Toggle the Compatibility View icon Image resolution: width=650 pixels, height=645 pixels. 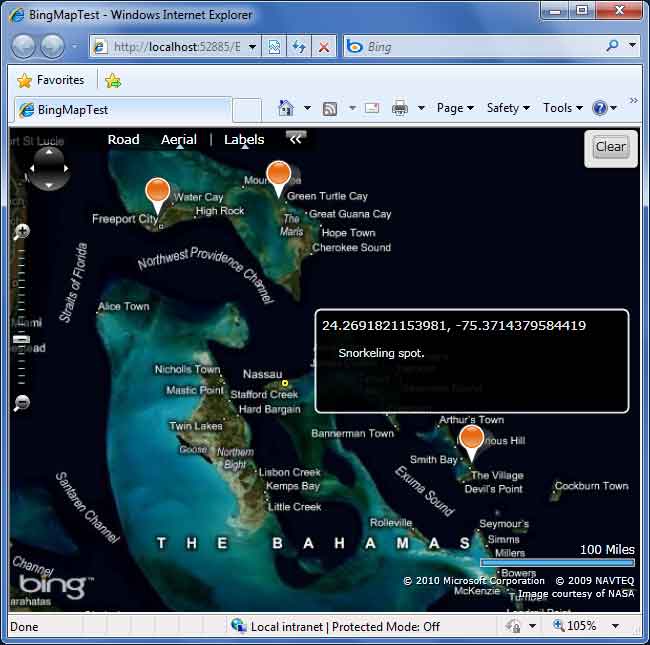click(274, 47)
